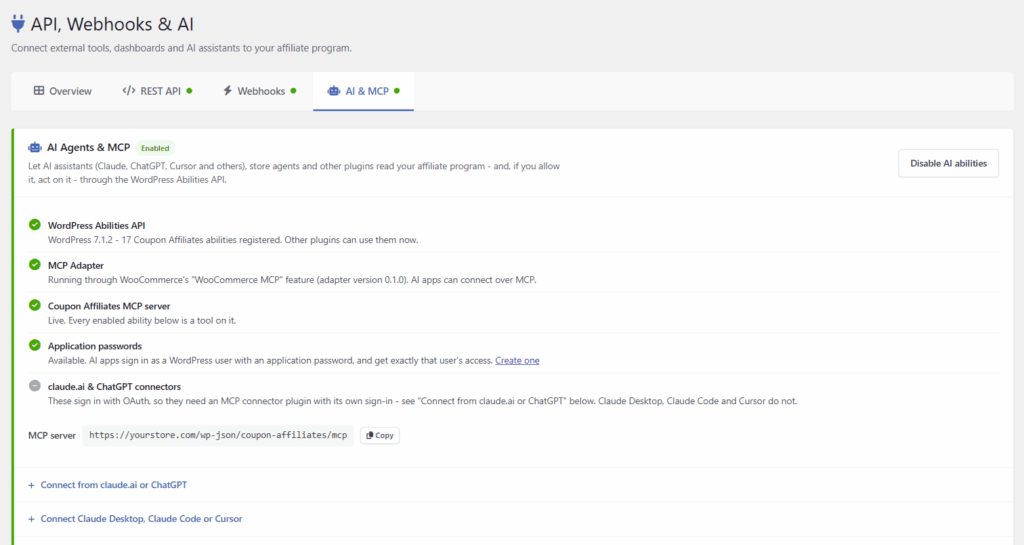Click the grey status icon for claude.ai & ChatGPT connectors
The height and width of the screenshot is (545, 1024).
pos(35,386)
